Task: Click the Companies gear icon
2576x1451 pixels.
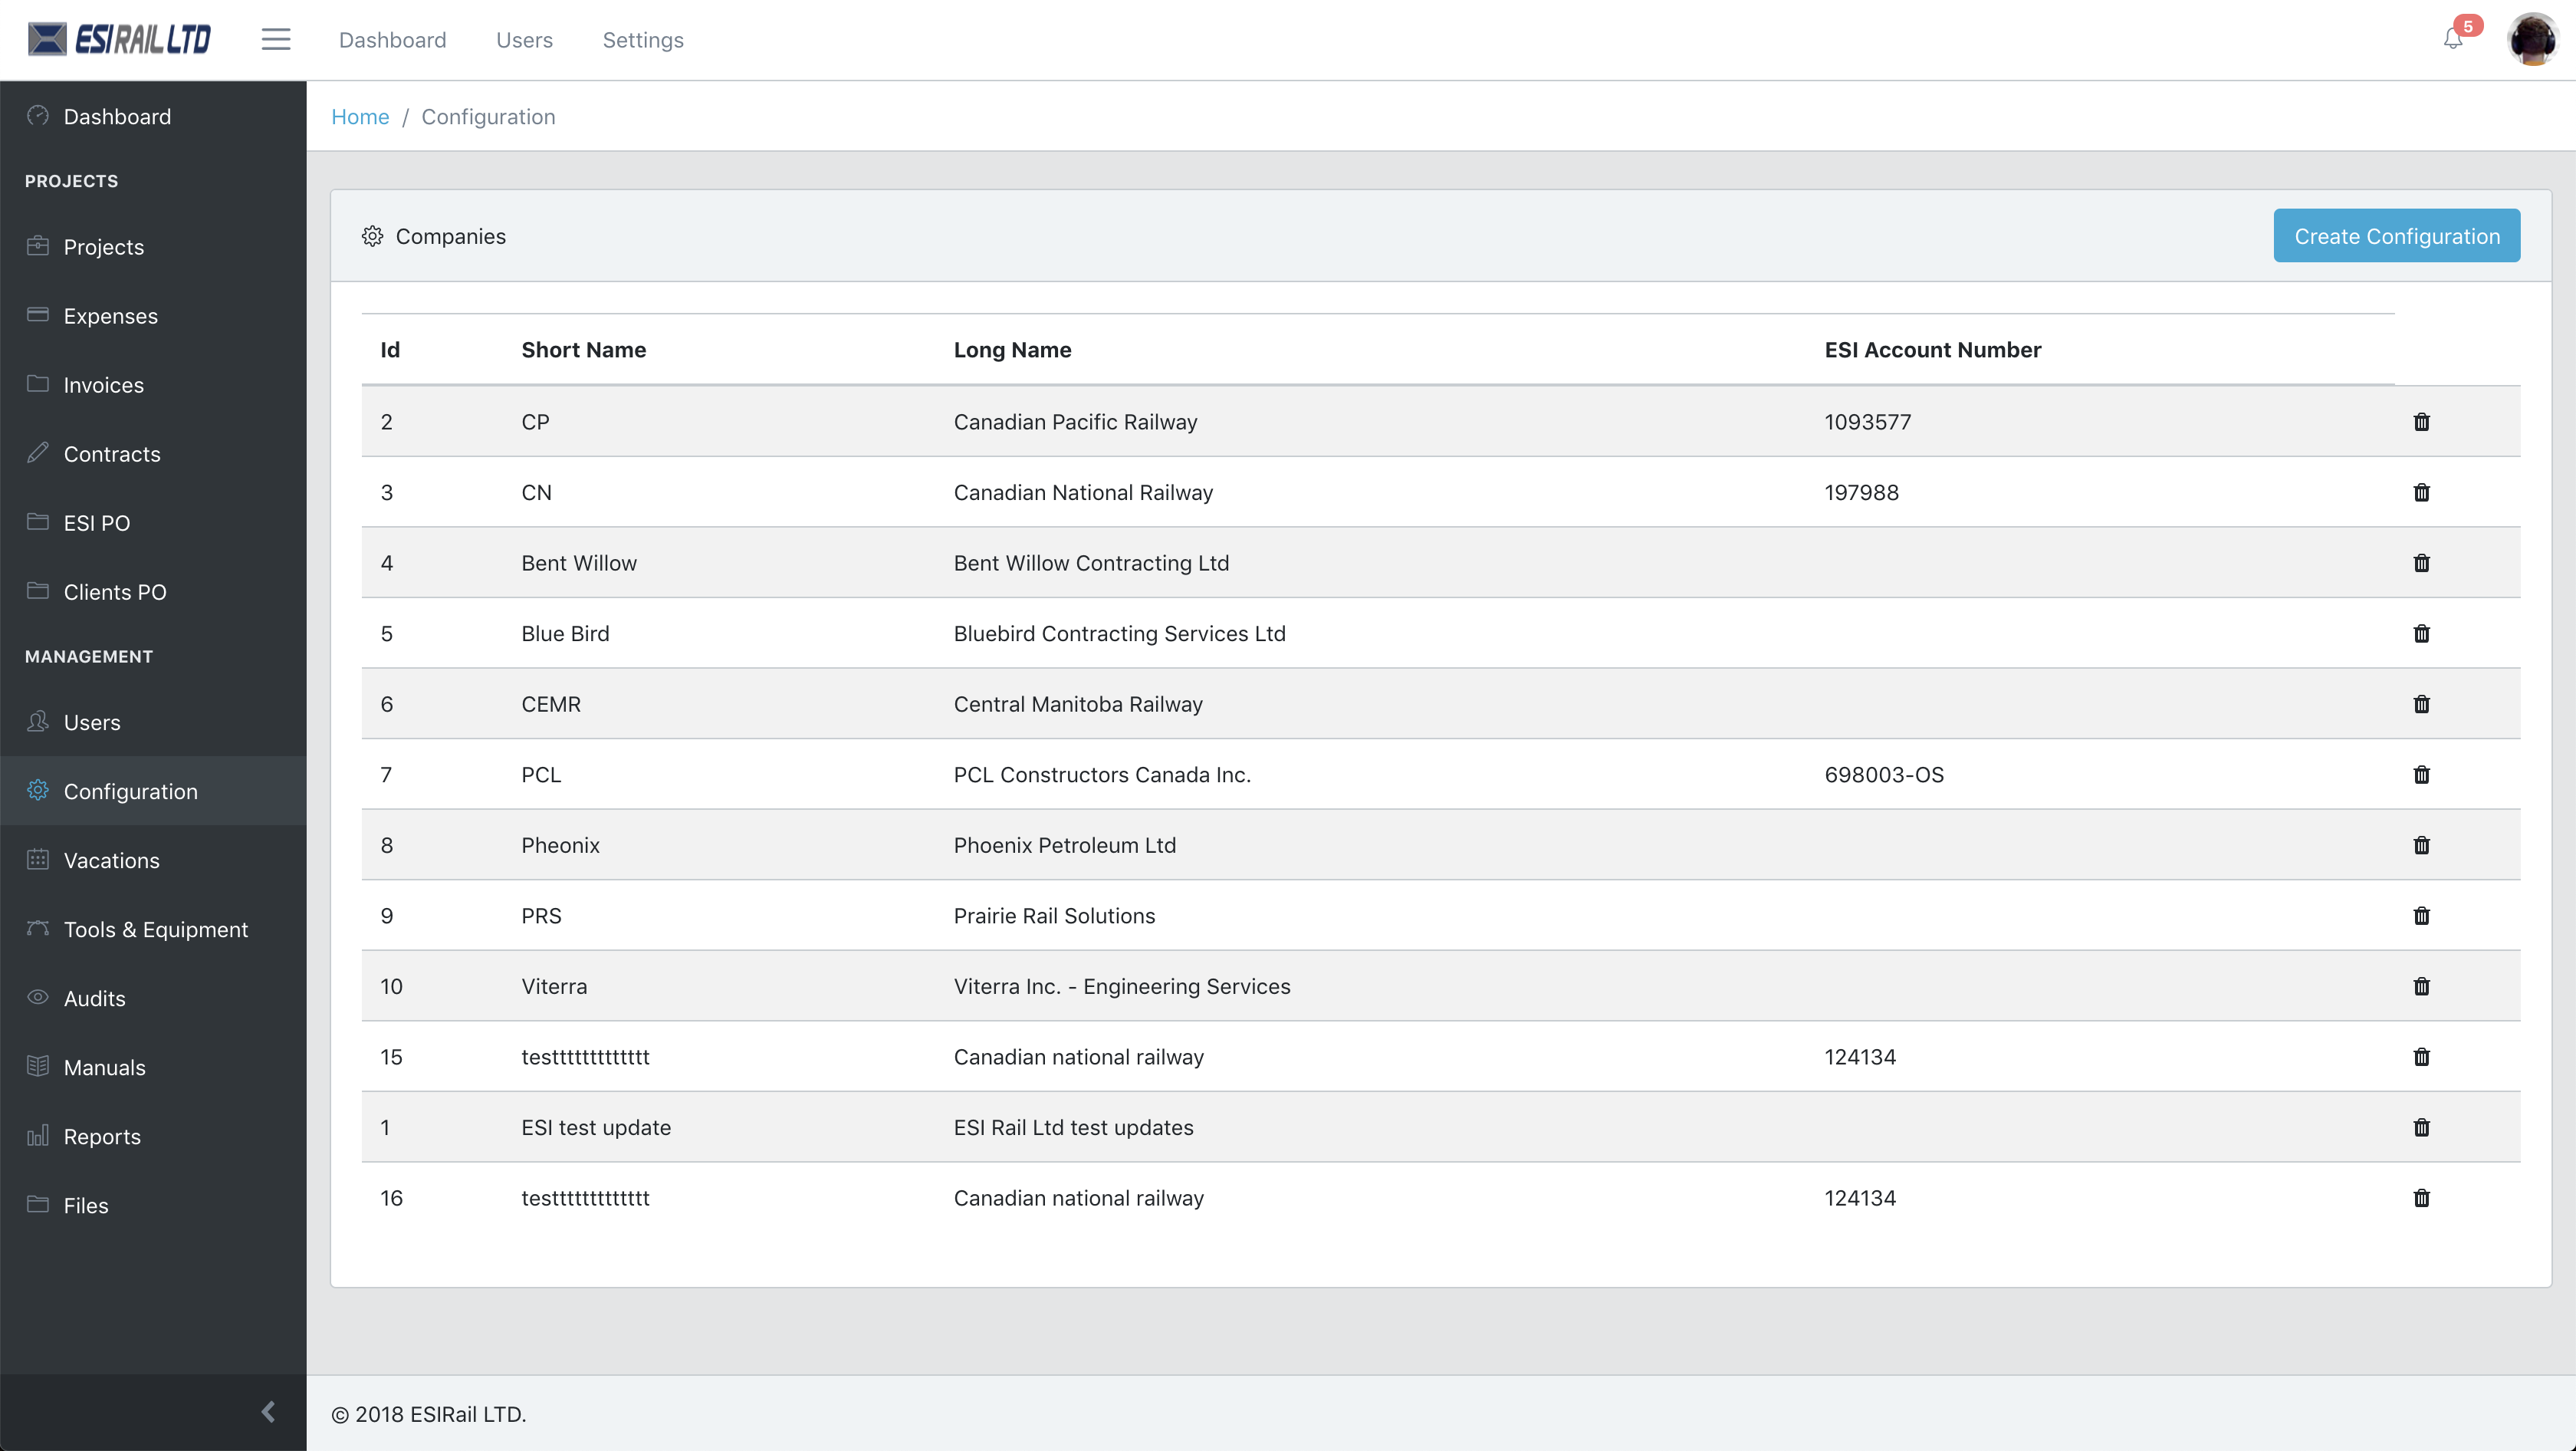Action: pyautogui.click(x=372, y=236)
